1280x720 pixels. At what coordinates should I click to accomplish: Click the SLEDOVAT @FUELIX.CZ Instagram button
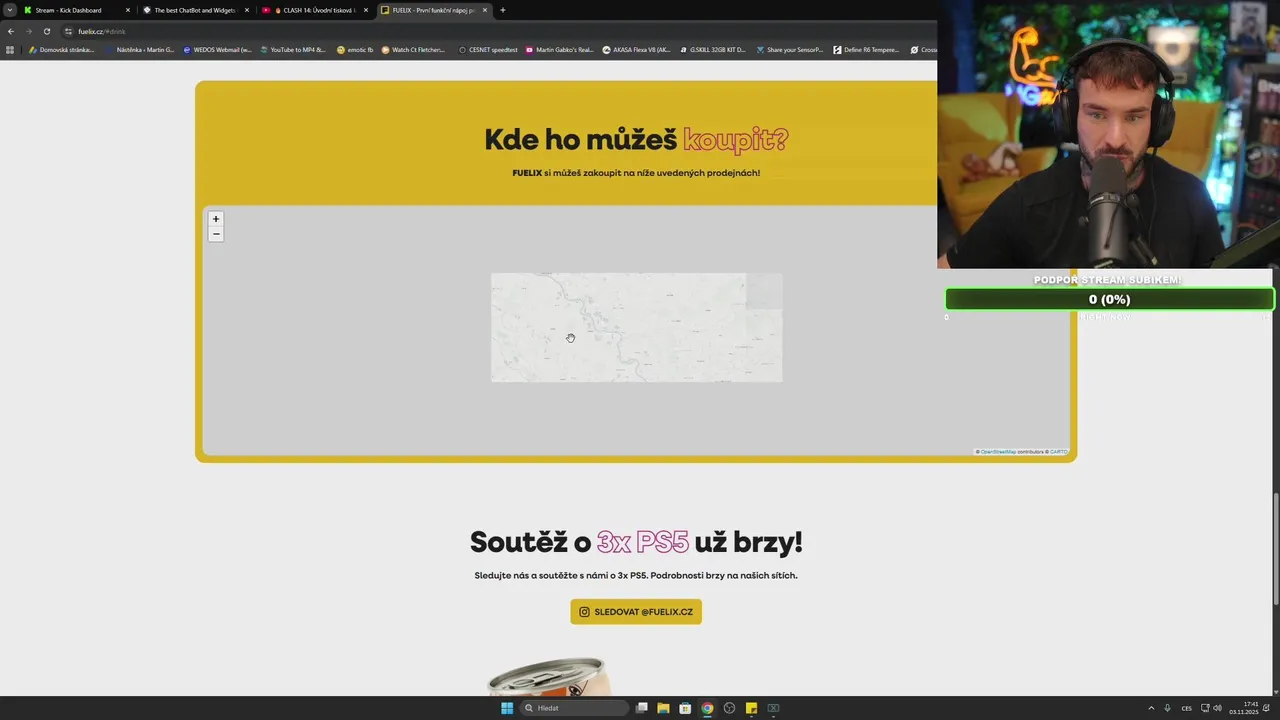636,612
